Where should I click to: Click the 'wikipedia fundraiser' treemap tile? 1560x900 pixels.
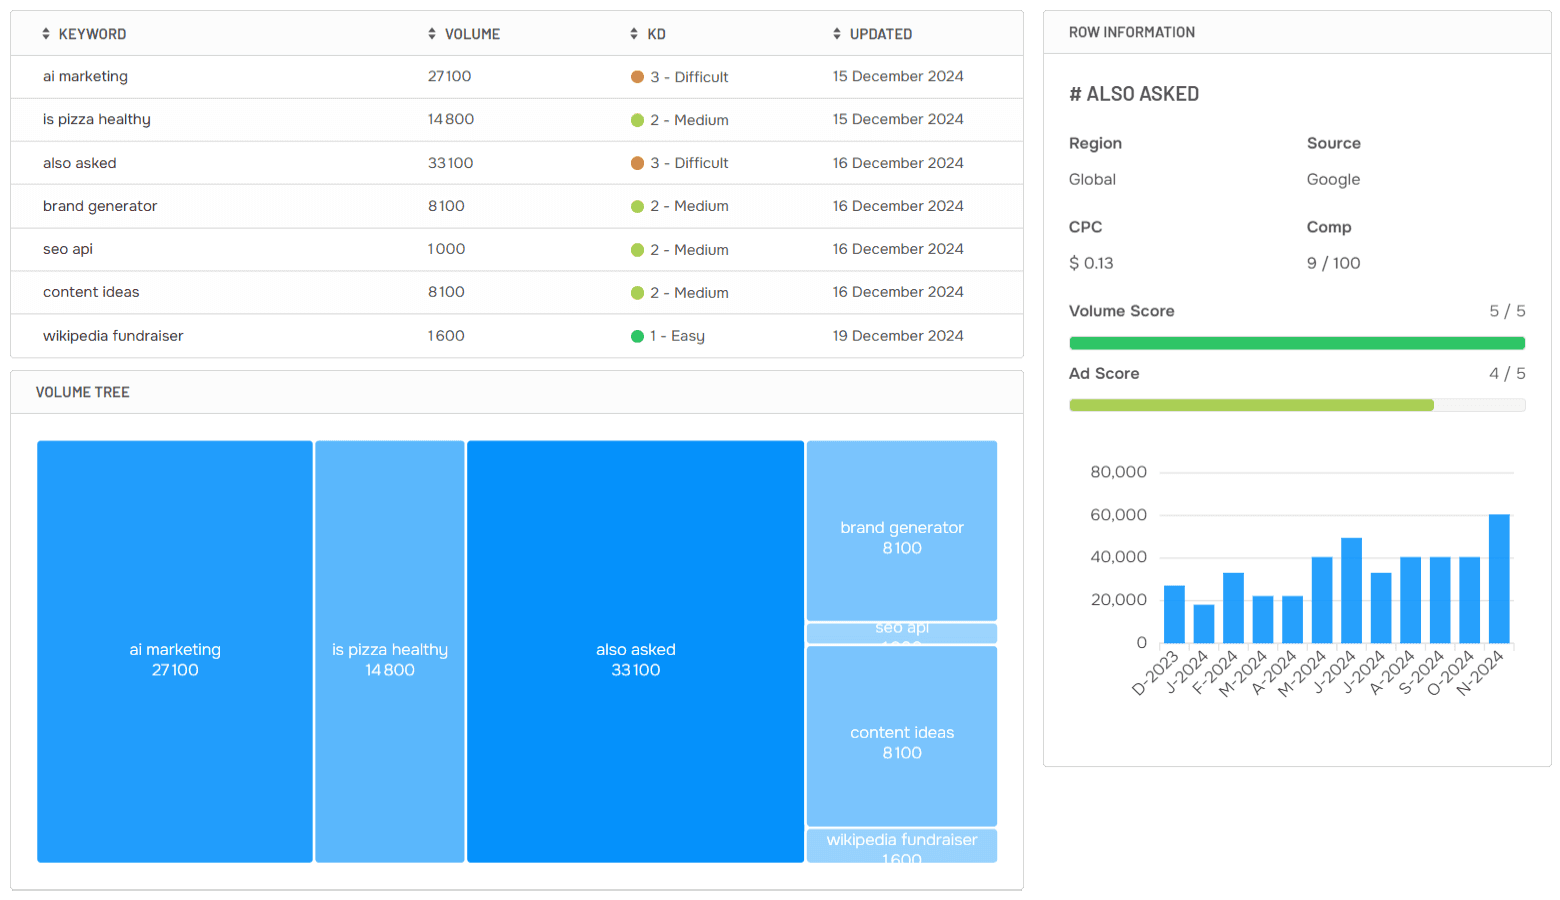[902, 846]
